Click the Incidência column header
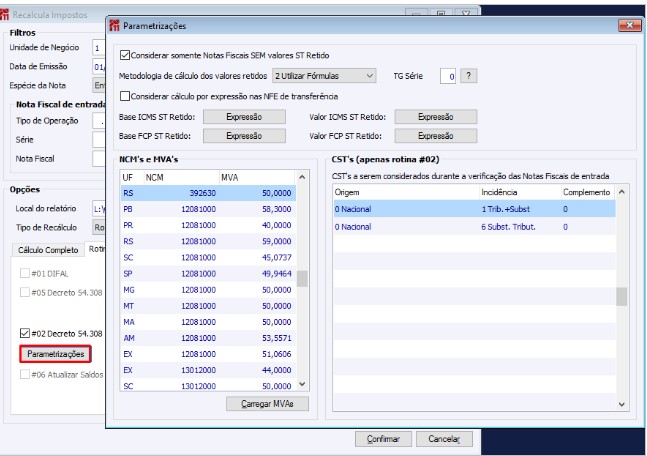The height and width of the screenshot is (456, 647). tap(520, 192)
